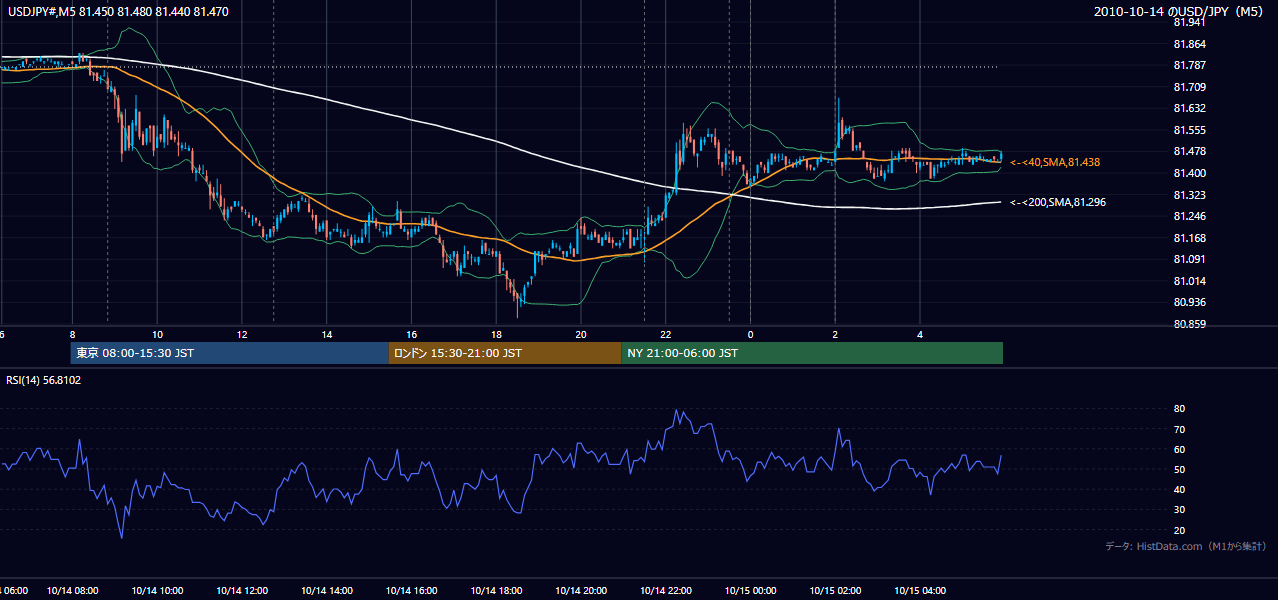1278x600 pixels.
Task: Click the 81.555 price axis label
Action: coord(1189,130)
